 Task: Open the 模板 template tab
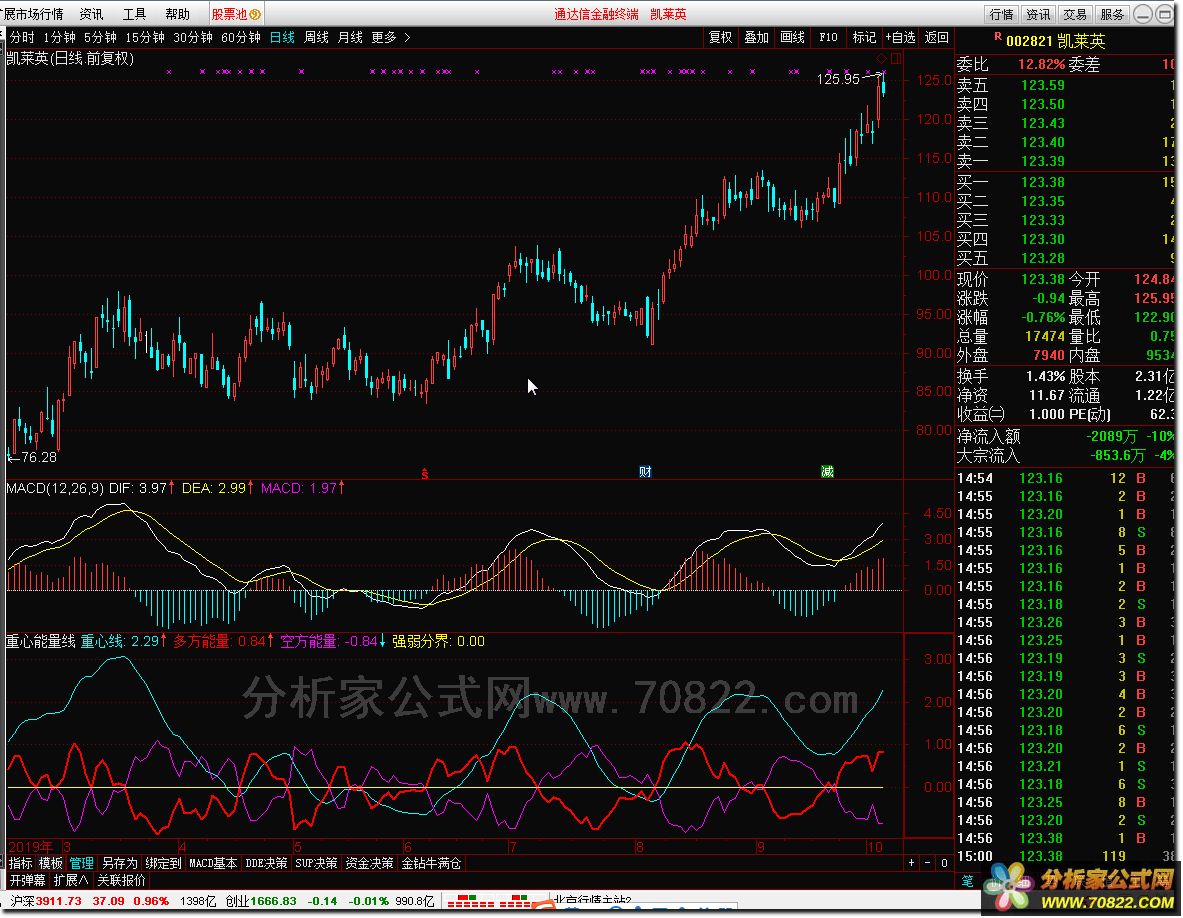pyautogui.click(x=51, y=863)
